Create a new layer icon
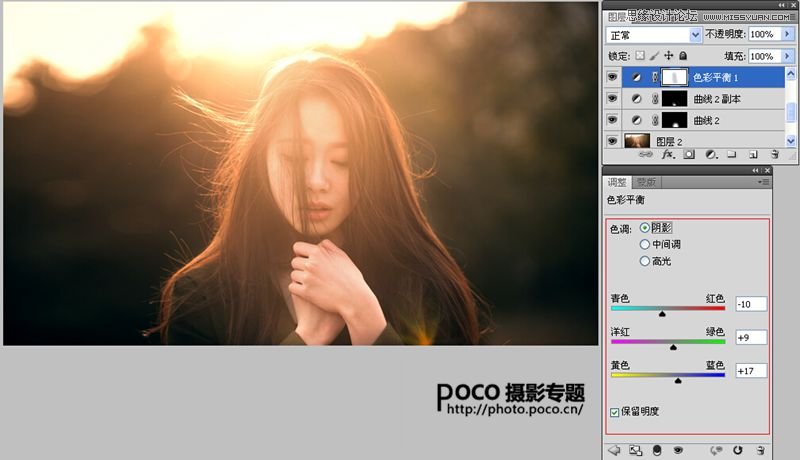Viewport: 800px width, 460px height. pos(753,154)
